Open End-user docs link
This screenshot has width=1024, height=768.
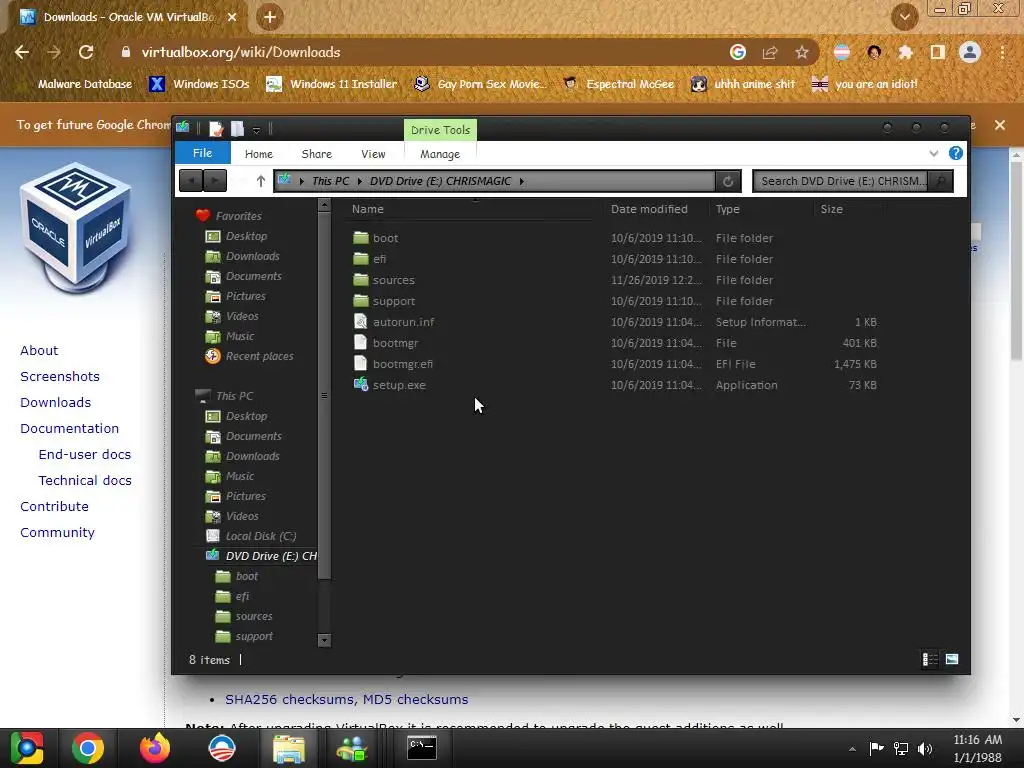(x=85, y=455)
